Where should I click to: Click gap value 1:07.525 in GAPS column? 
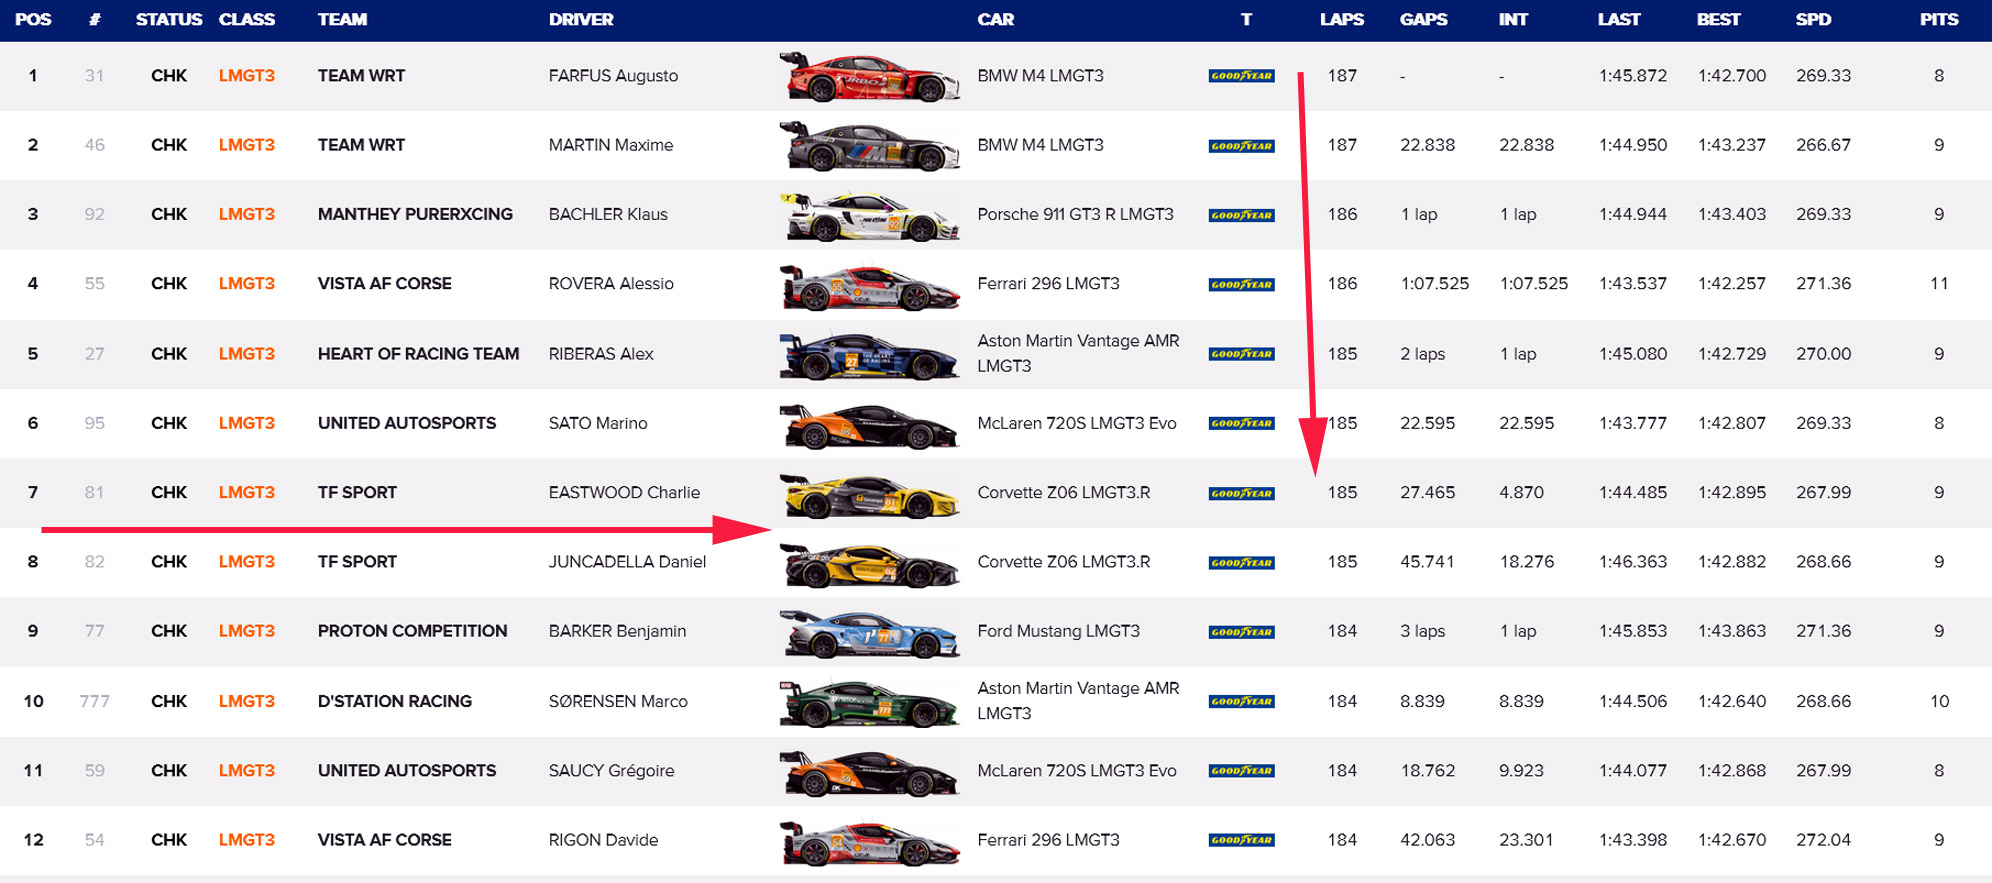pyautogui.click(x=1434, y=284)
